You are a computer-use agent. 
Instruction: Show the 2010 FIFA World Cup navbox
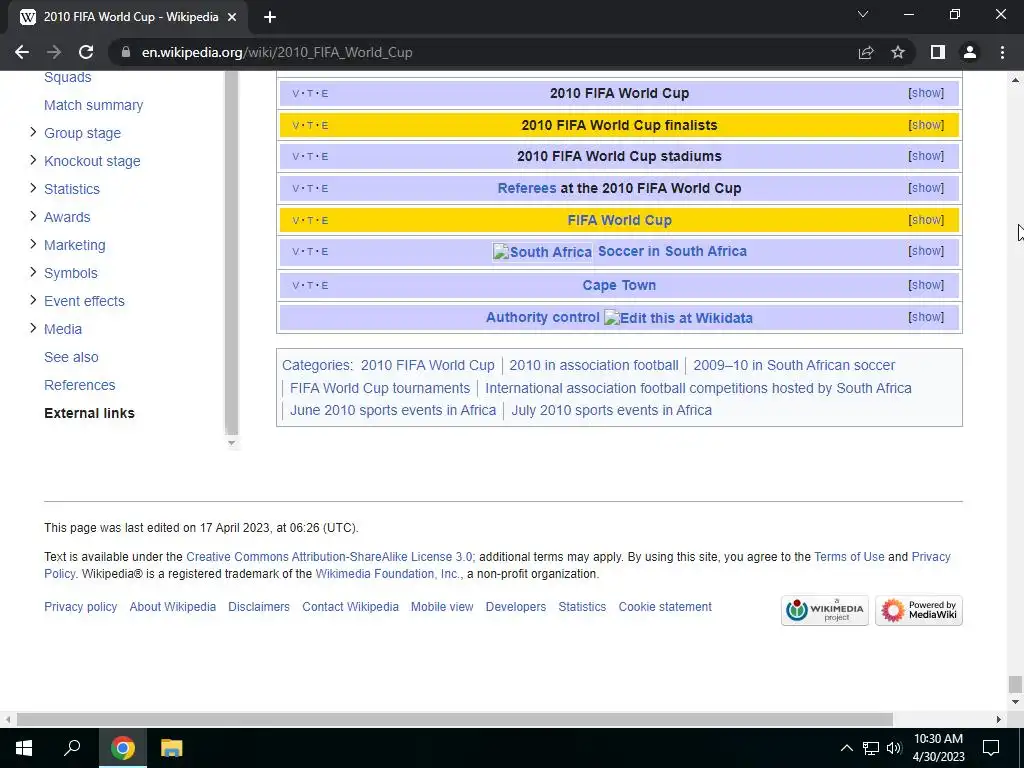tap(926, 93)
